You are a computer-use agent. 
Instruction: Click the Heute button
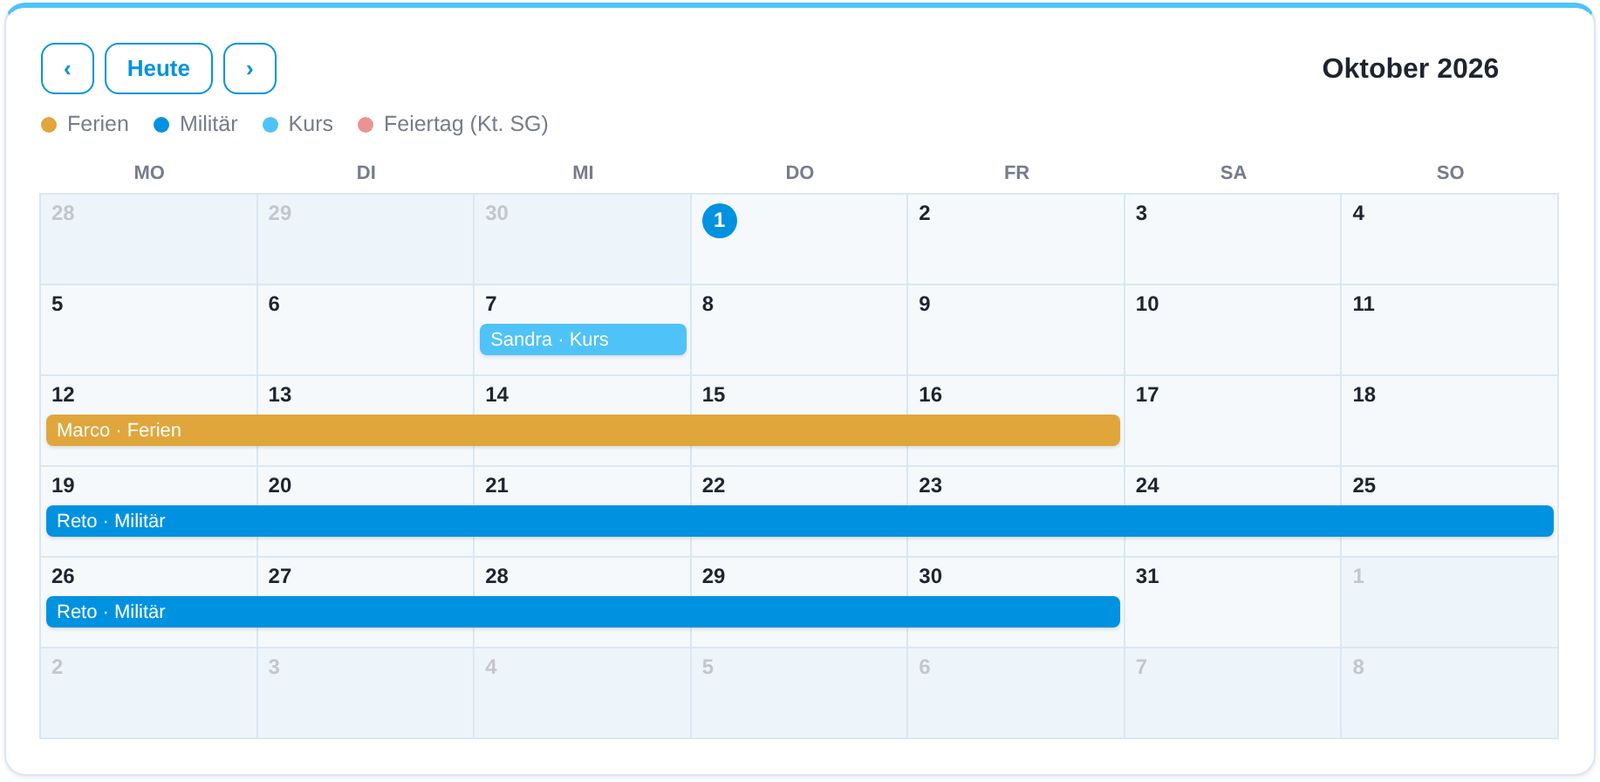(158, 69)
